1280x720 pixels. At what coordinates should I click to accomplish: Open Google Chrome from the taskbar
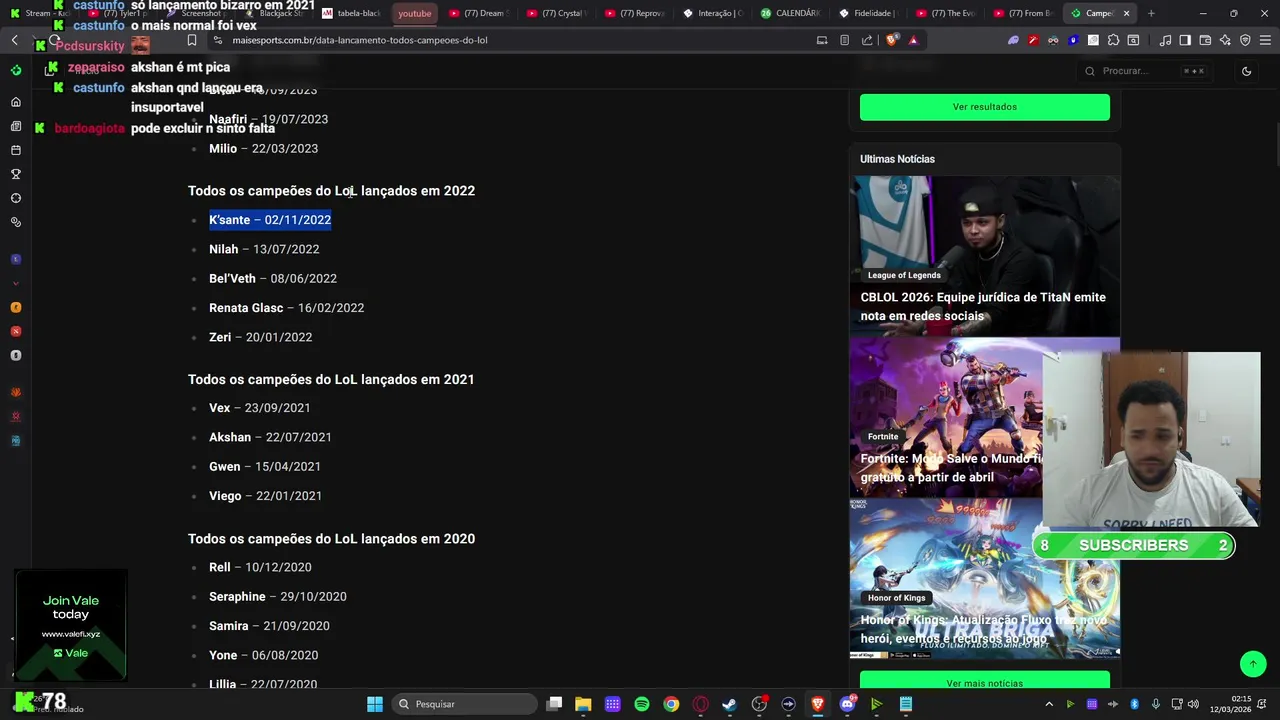pyautogui.click(x=671, y=704)
